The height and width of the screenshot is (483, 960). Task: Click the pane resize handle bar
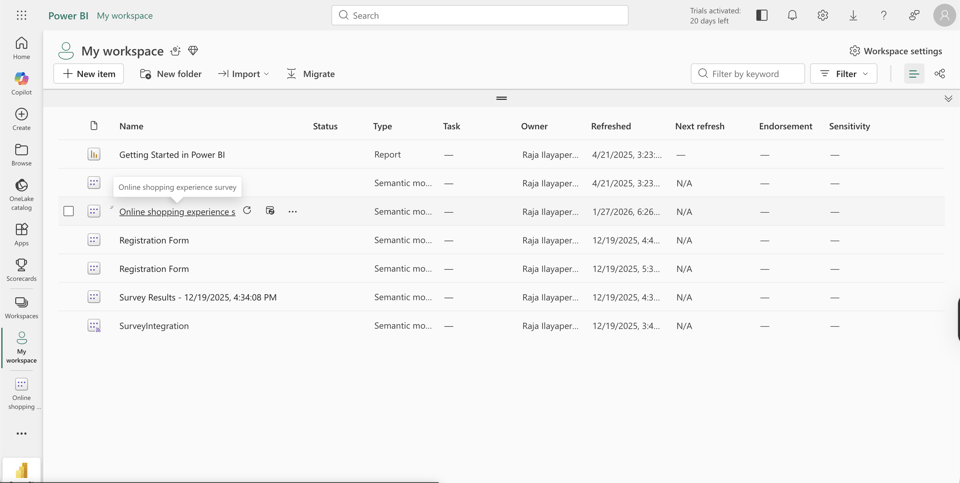(501, 98)
